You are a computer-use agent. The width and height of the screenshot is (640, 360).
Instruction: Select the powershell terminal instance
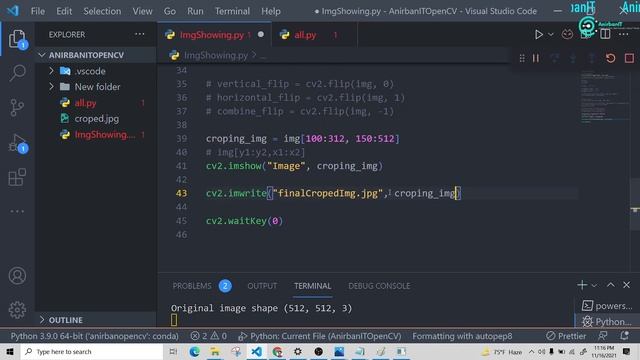pyautogui.click(x=607, y=306)
